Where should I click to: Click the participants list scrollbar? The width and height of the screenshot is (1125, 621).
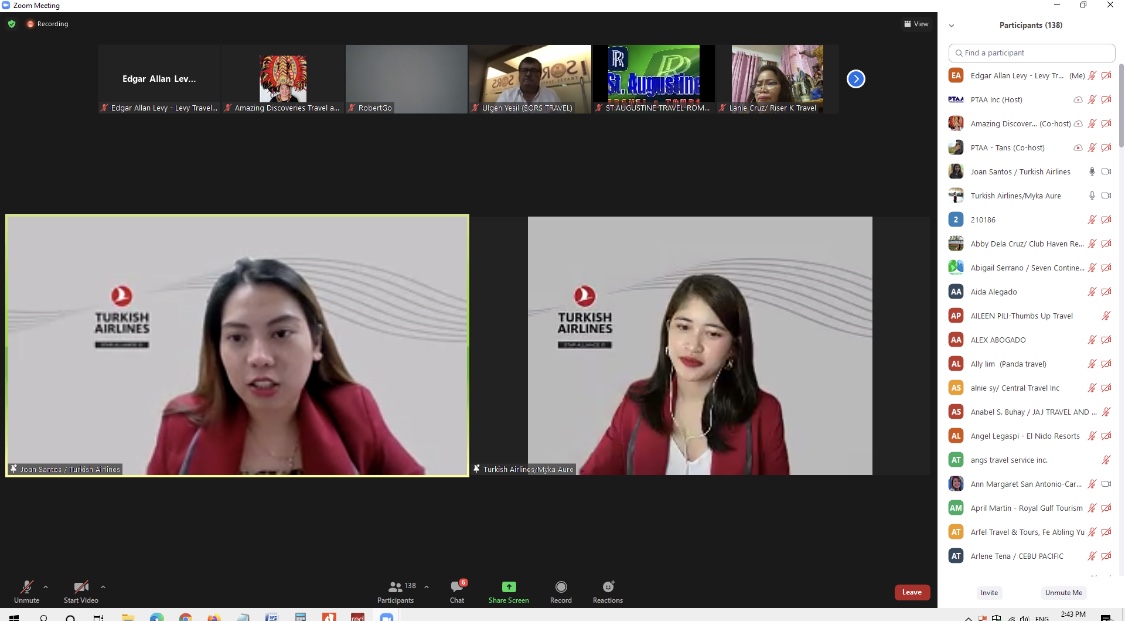1121,105
